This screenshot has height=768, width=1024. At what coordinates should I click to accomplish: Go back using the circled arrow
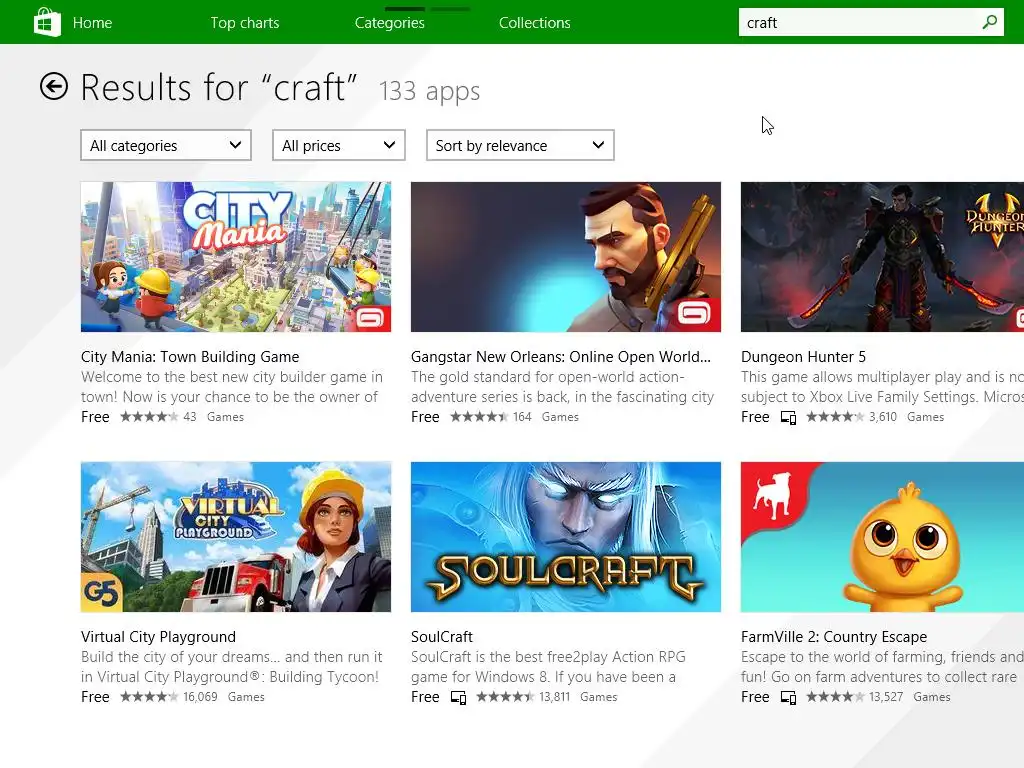pyautogui.click(x=54, y=86)
